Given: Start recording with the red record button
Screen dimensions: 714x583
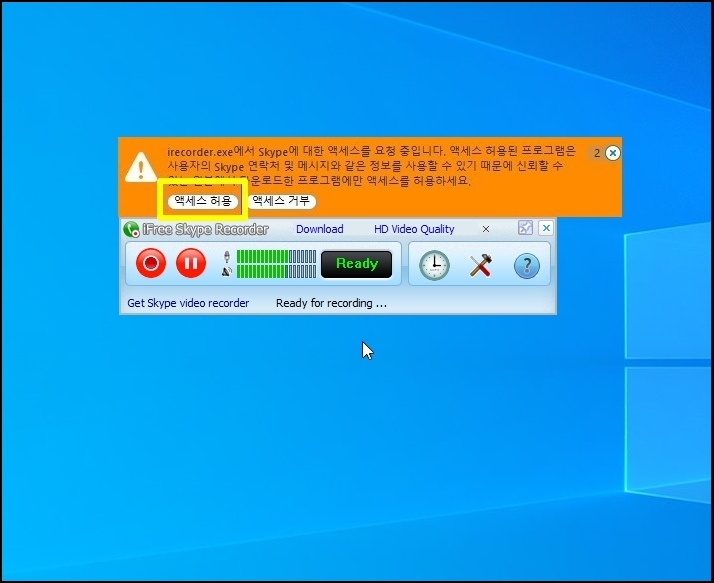Looking at the screenshot, I should pos(151,263).
